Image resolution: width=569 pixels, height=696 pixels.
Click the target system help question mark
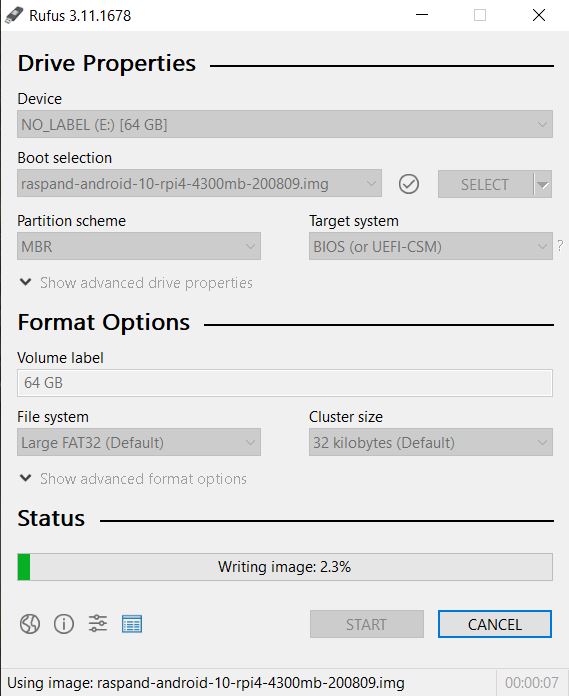point(561,245)
